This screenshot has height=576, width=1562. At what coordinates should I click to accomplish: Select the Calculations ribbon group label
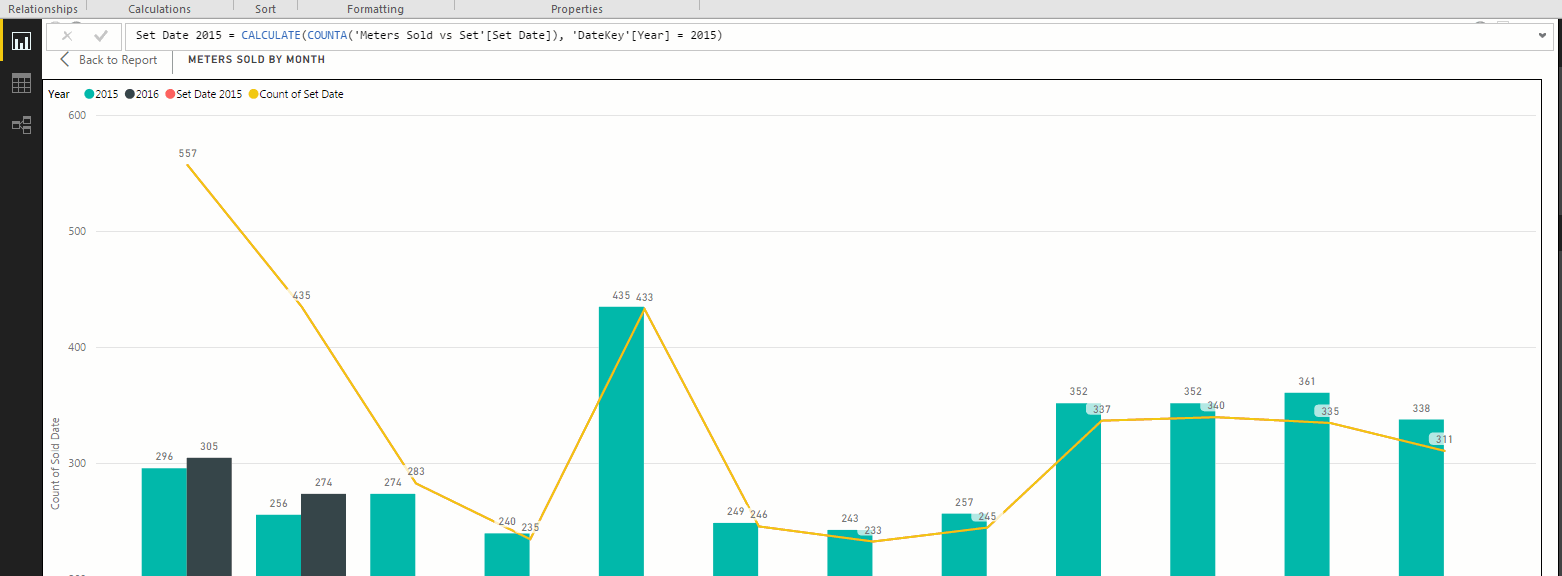click(159, 9)
